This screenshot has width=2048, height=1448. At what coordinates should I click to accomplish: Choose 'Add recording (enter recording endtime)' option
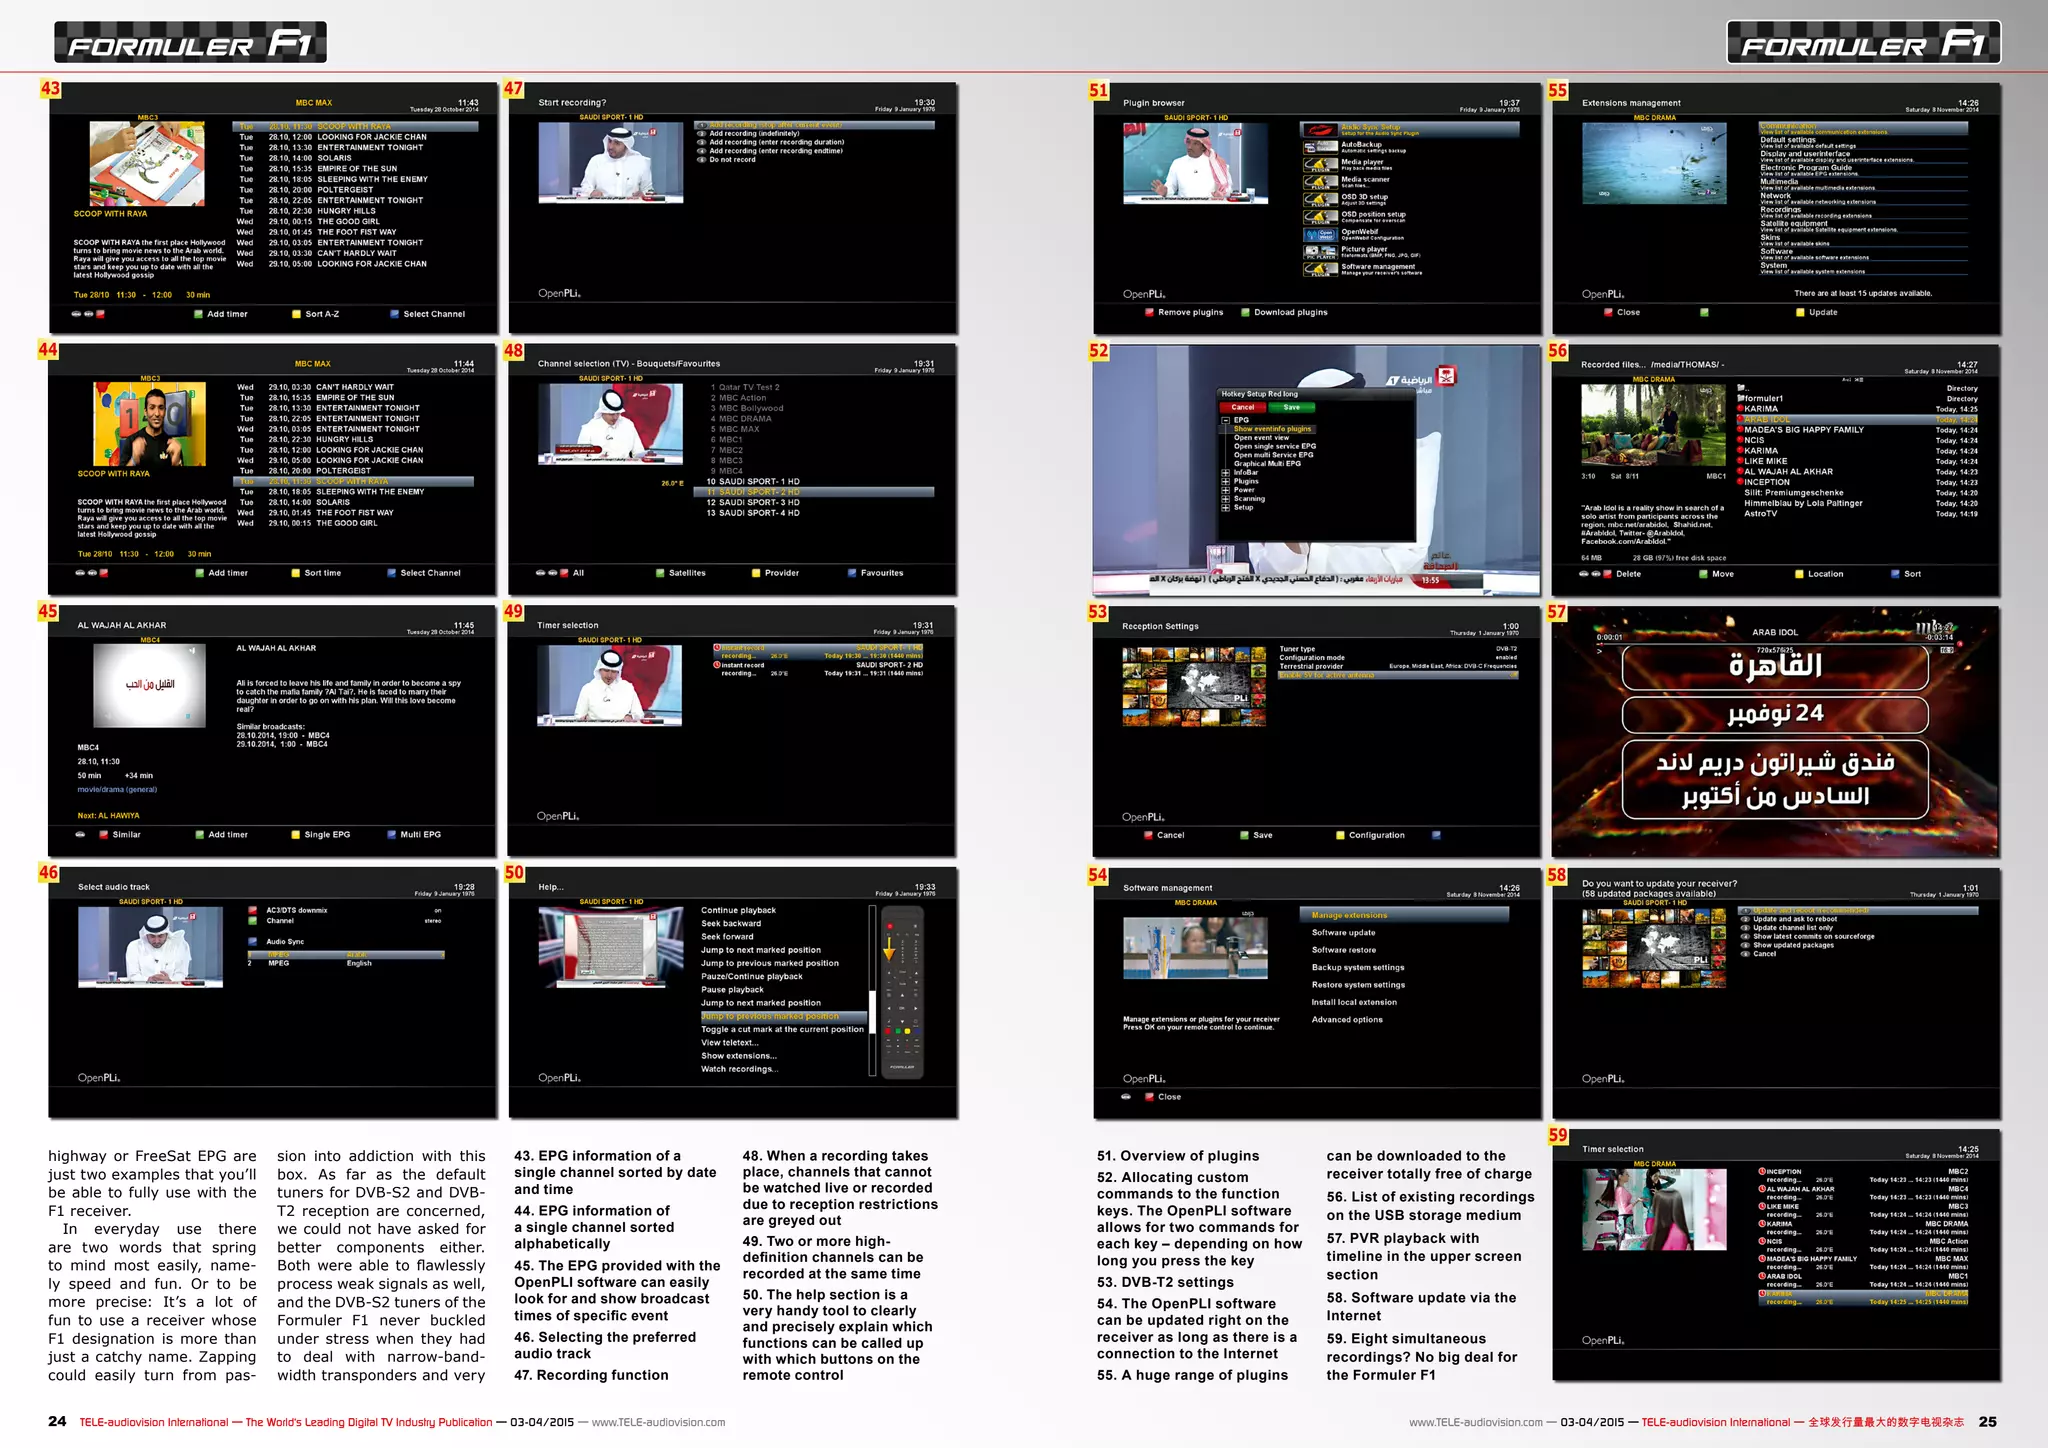point(770,151)
